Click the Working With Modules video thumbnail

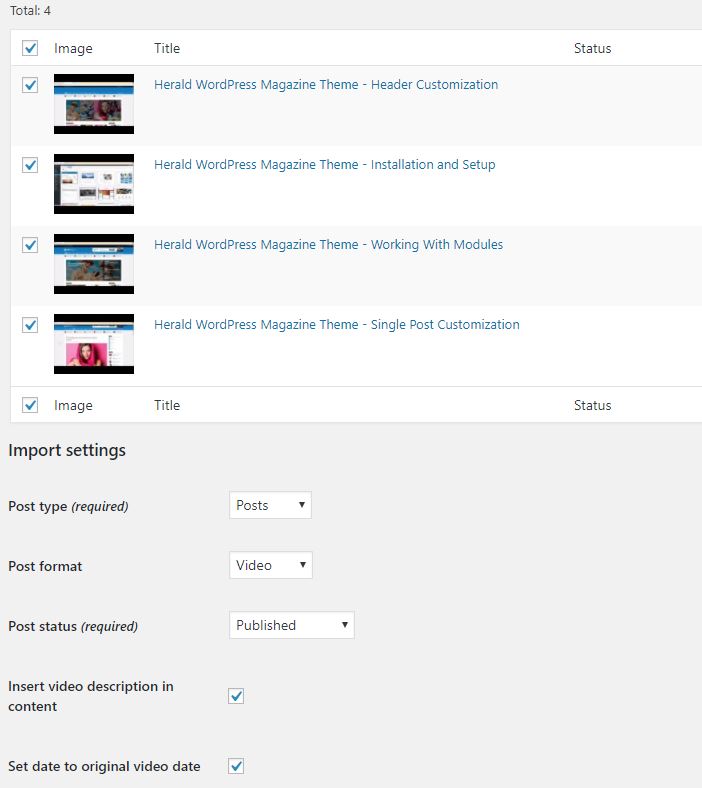(94, 264)
